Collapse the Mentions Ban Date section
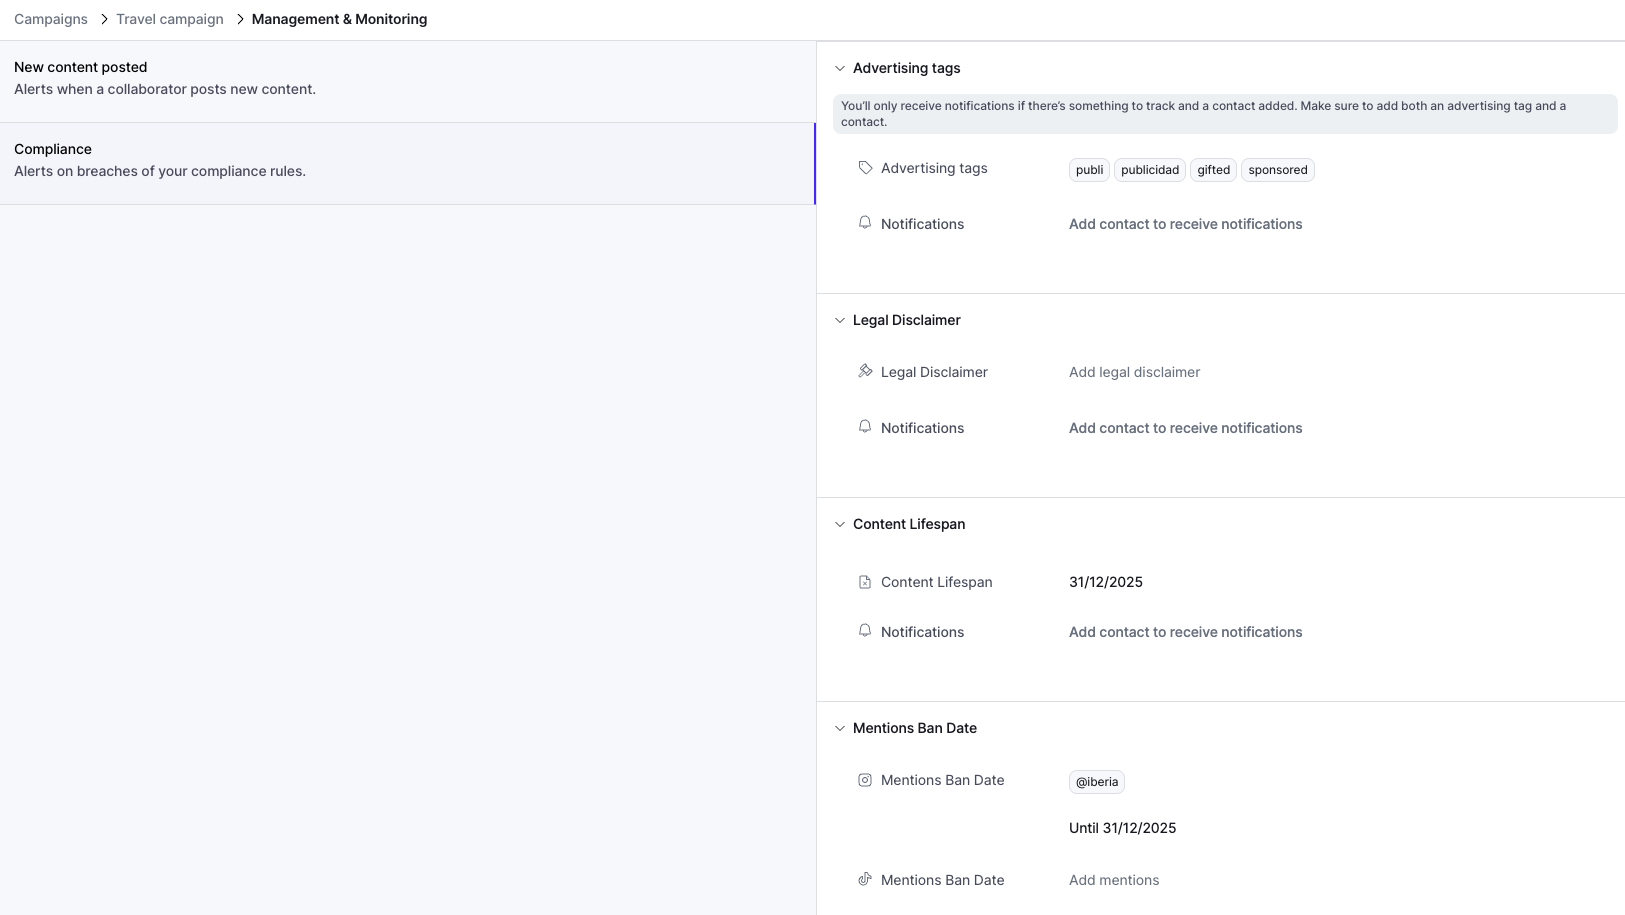The height and width of the screenshot is (915, 1625). (840, 728)
